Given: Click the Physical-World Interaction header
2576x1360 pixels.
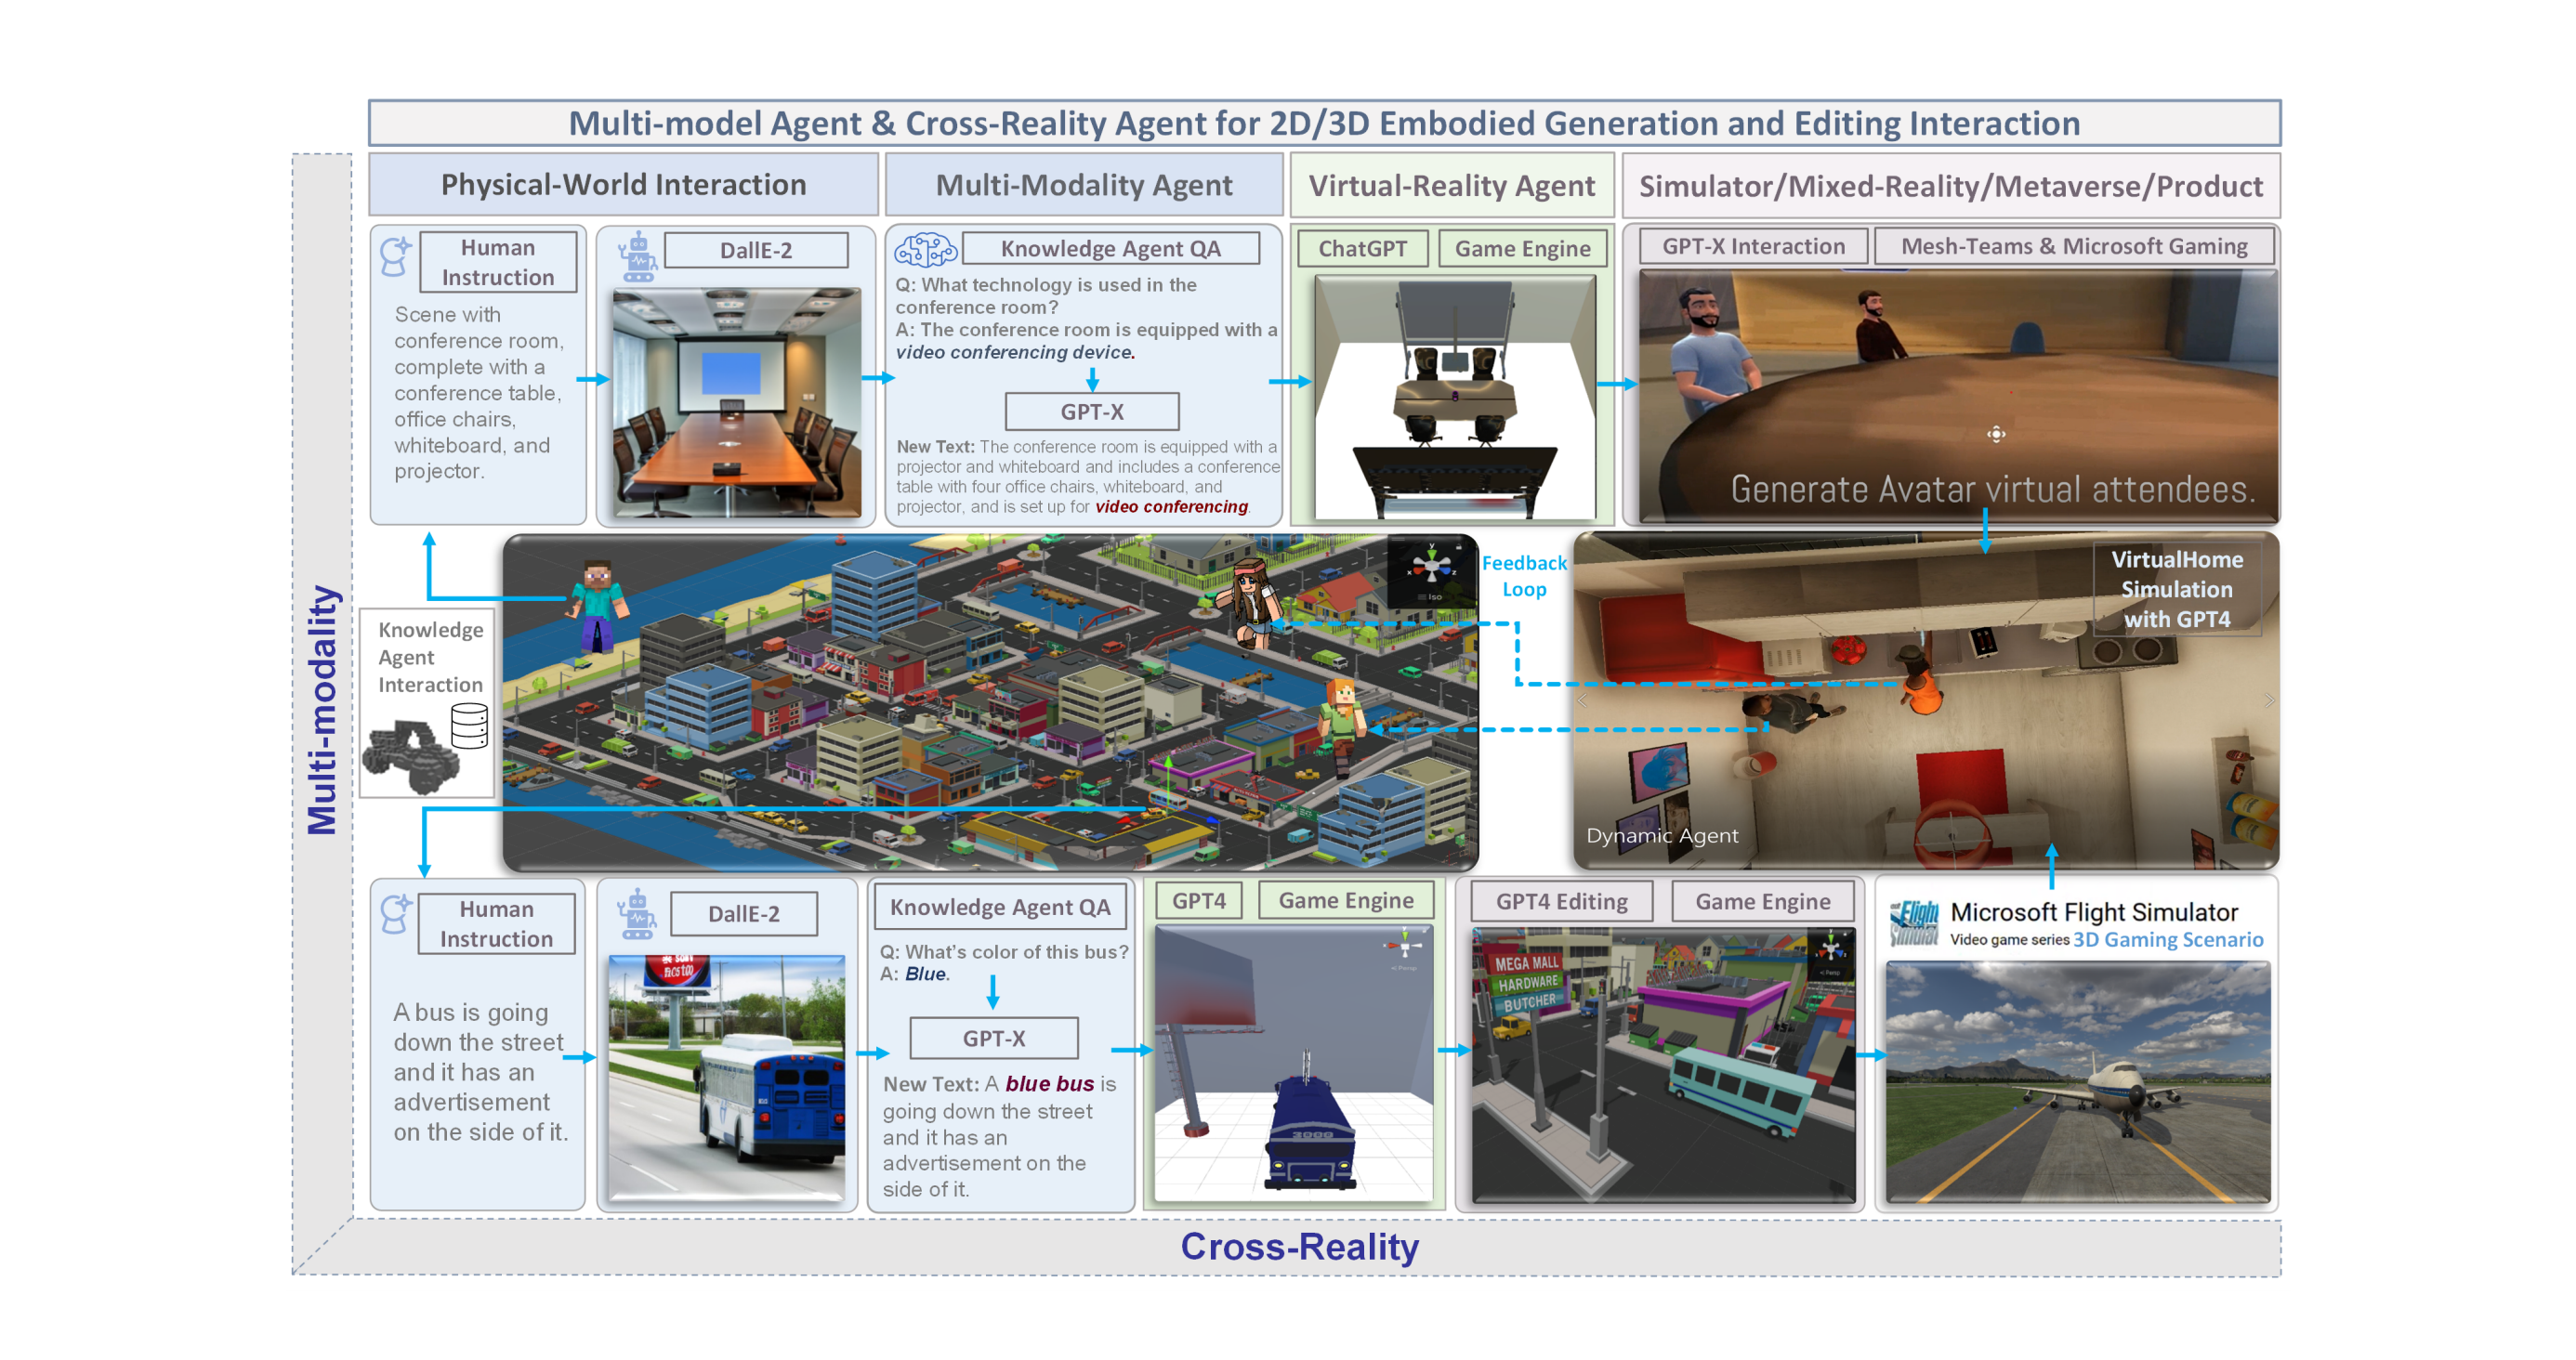Looking at the screenshot, I should (x=623, y=185).
